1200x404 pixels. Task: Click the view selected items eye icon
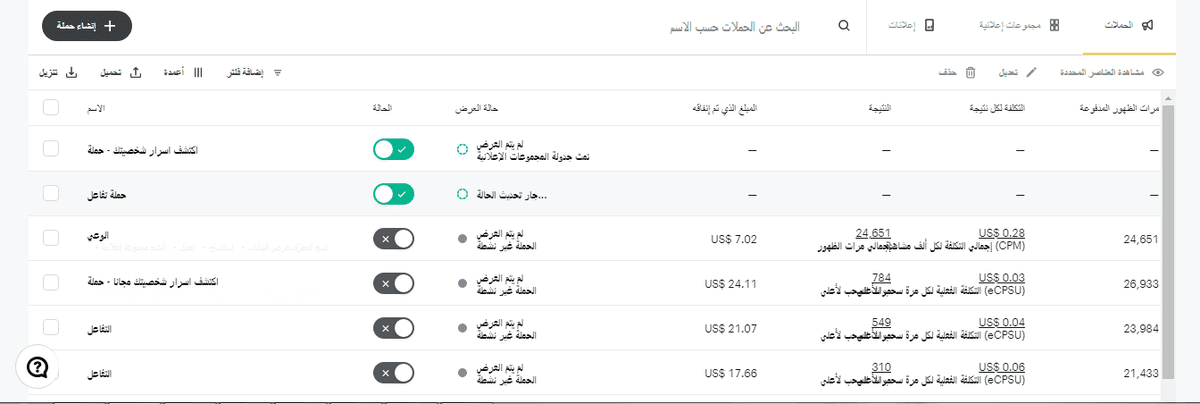click(x=1158, y=73)
